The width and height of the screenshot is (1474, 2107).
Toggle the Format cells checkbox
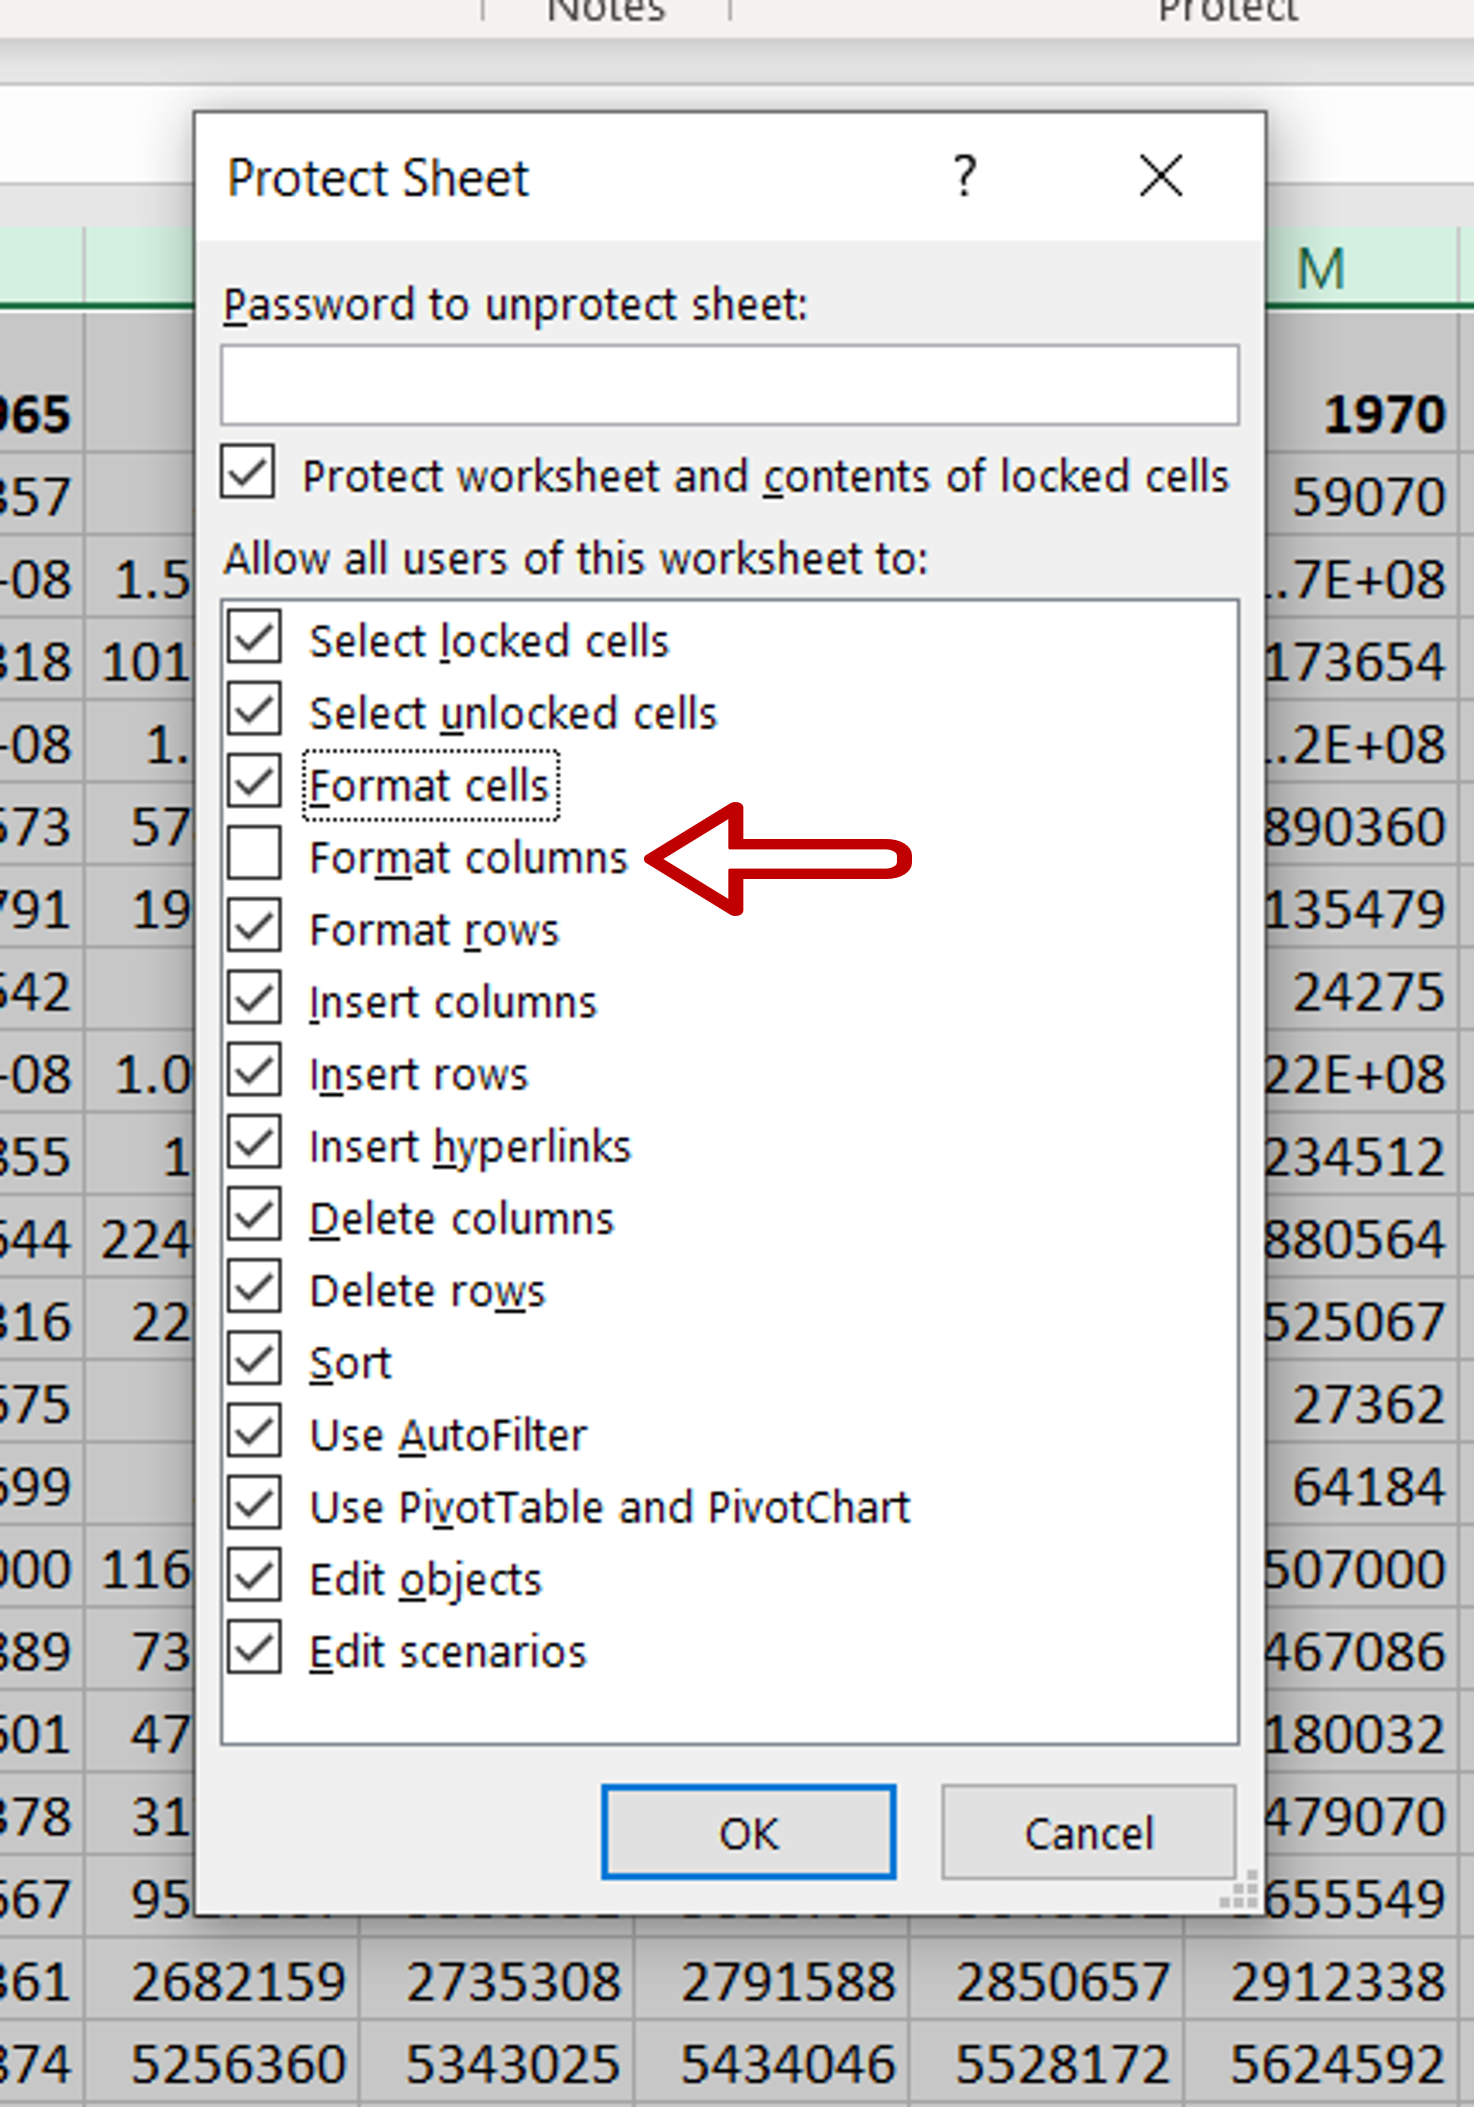pyautogui.click(x=255, y=783)
